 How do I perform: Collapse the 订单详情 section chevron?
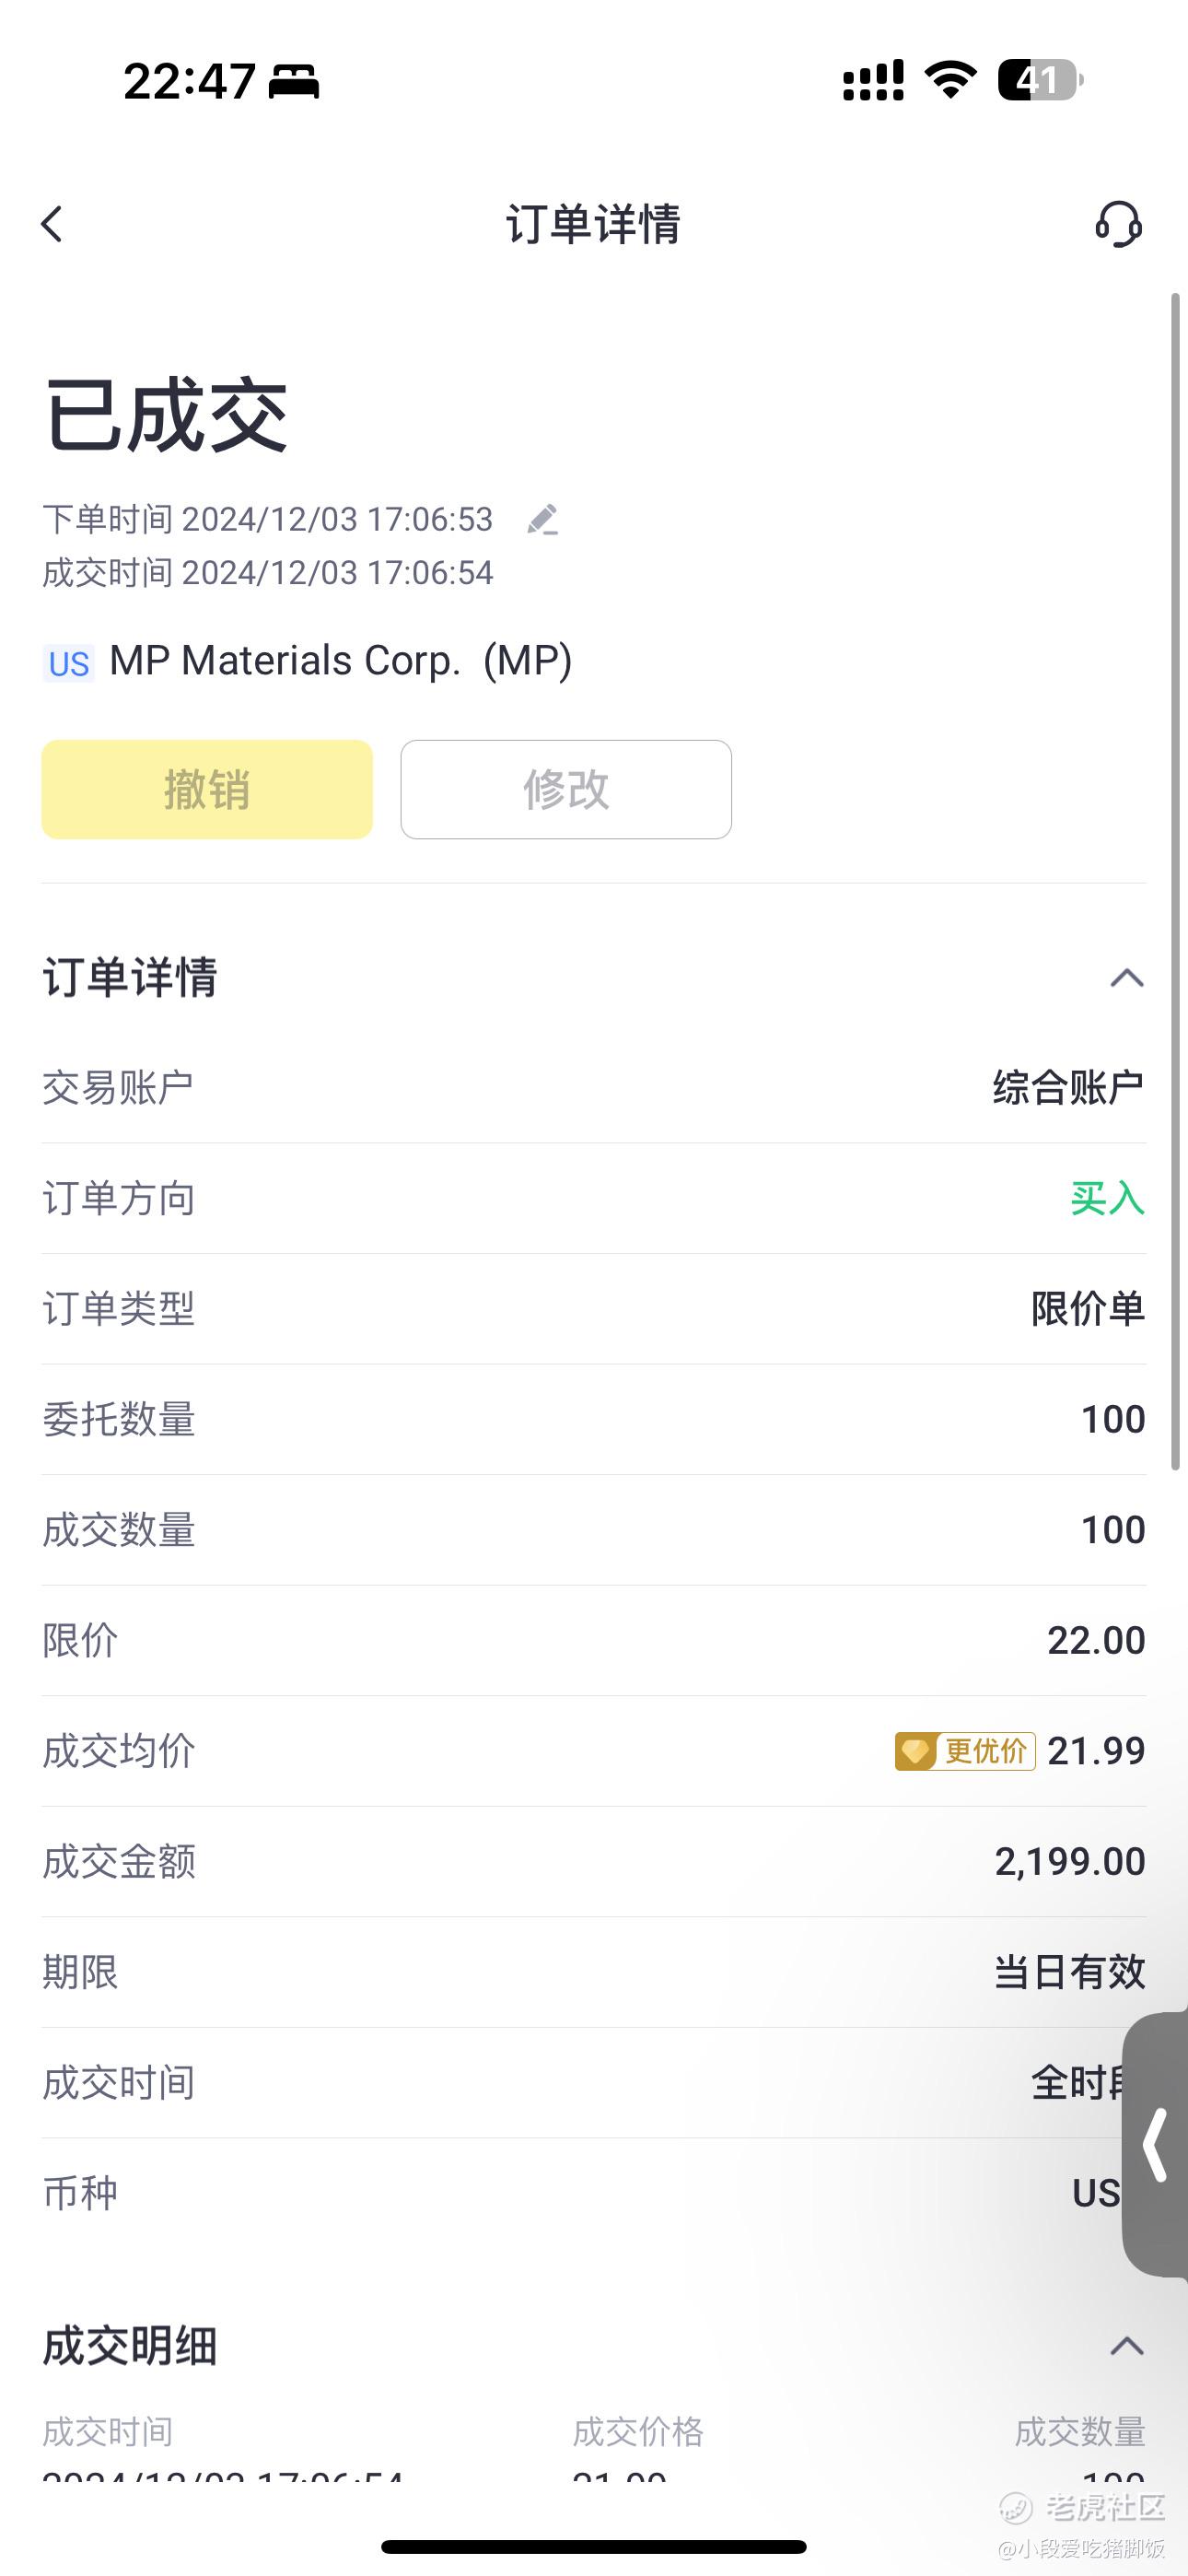point(1126,978)
